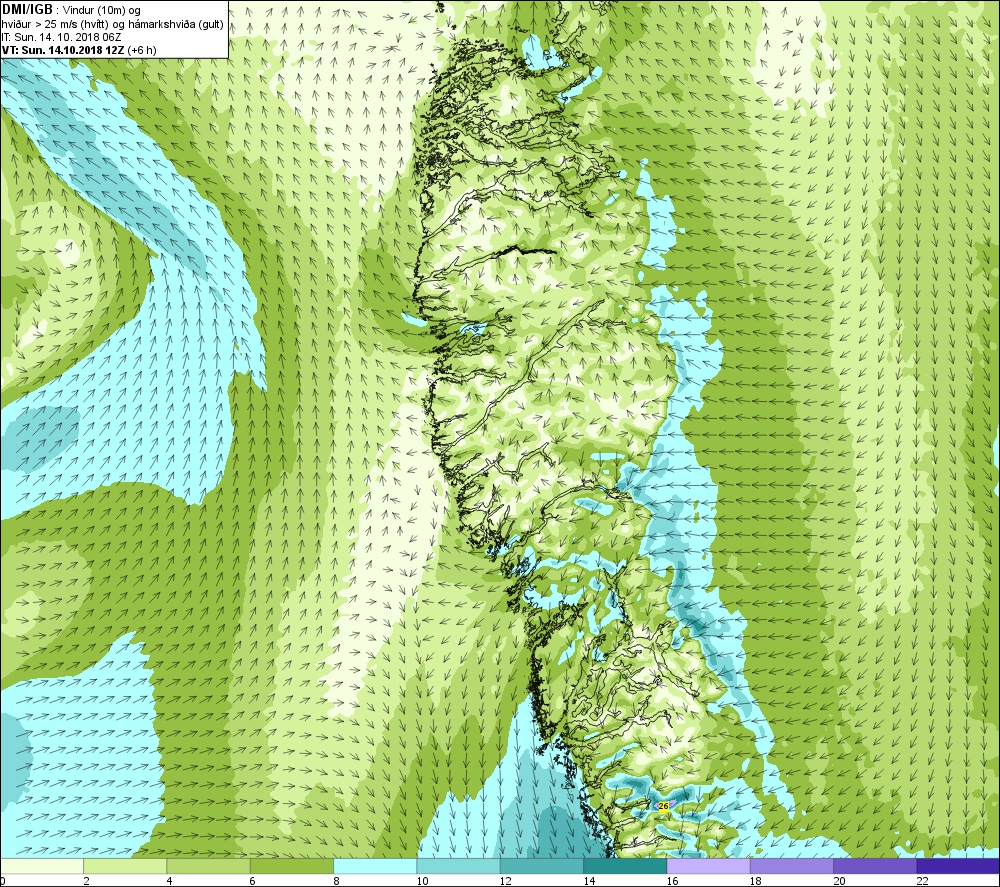Screen dimensions: 1000x887
Task: Click the '(+6 h)' forecast offset text
Action: pos(142,50)
